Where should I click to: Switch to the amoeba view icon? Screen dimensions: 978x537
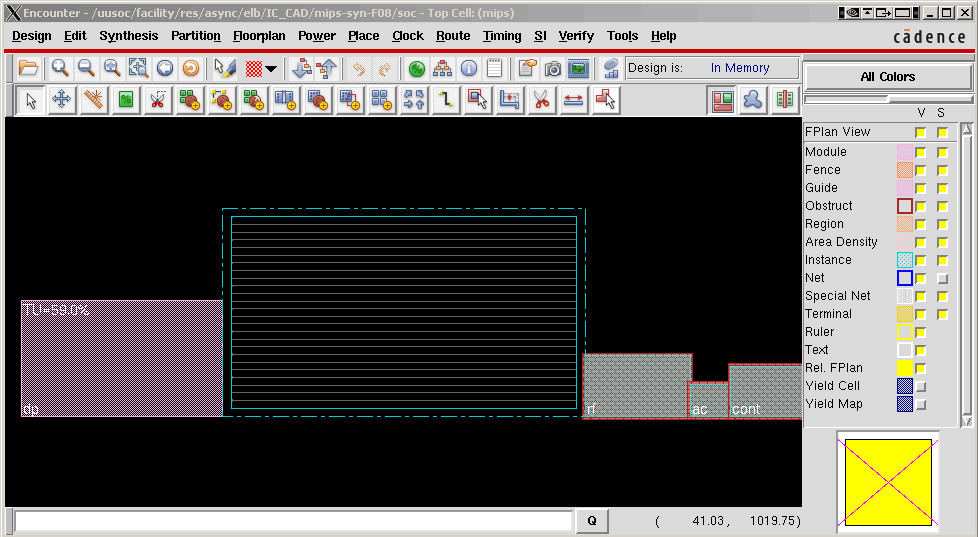(753, 100)
